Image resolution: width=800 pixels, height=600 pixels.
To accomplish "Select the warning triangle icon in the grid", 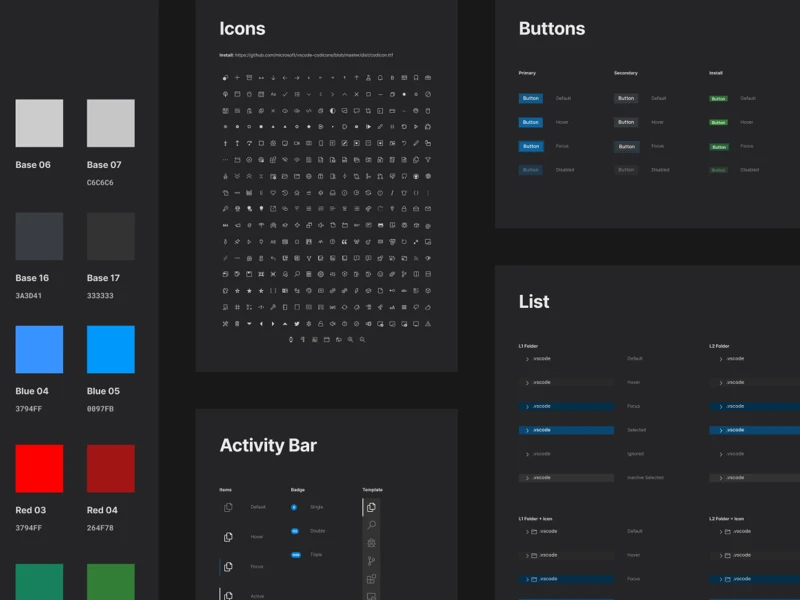I will (428, 323).
